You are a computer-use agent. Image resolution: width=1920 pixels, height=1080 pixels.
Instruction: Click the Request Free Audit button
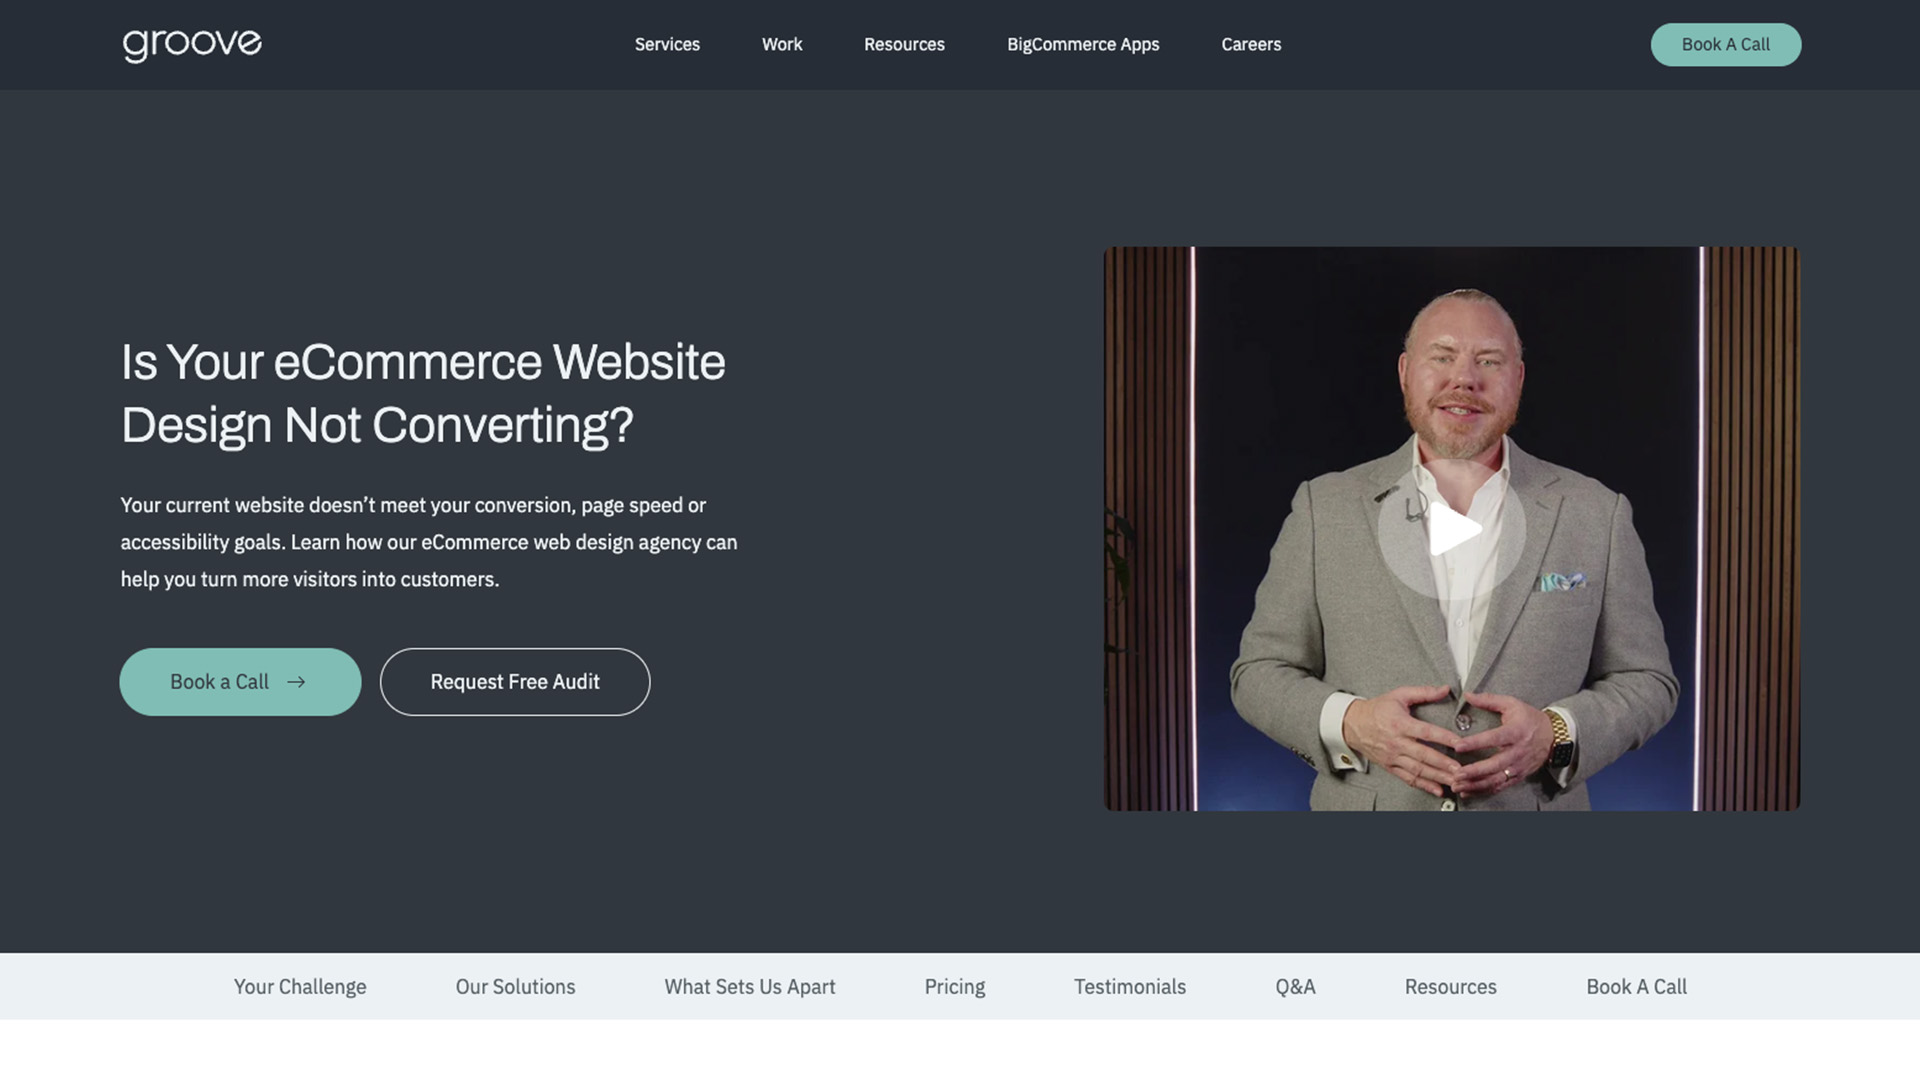click(515, 682)
